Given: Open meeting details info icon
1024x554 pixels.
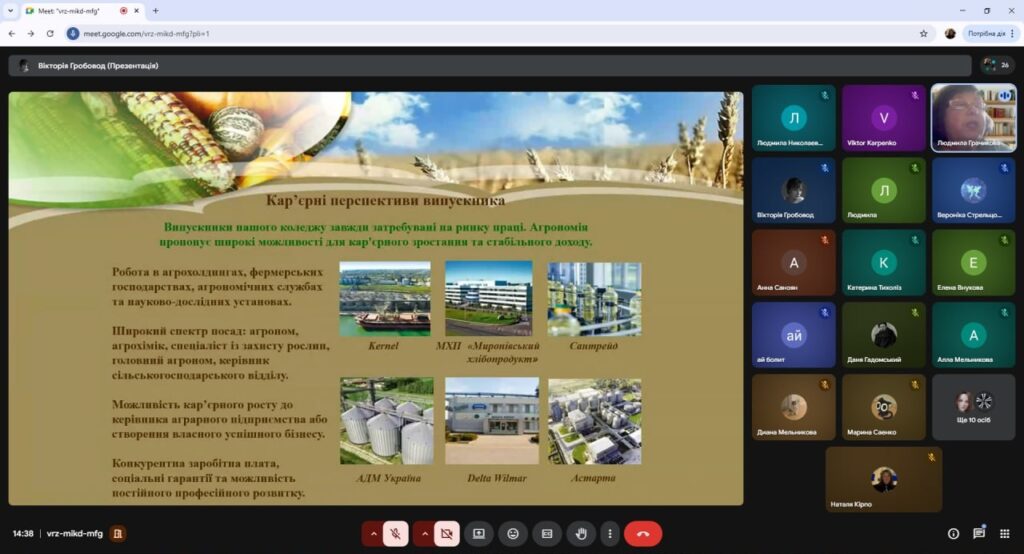Looking at the screenshot, I should (953, 534).
